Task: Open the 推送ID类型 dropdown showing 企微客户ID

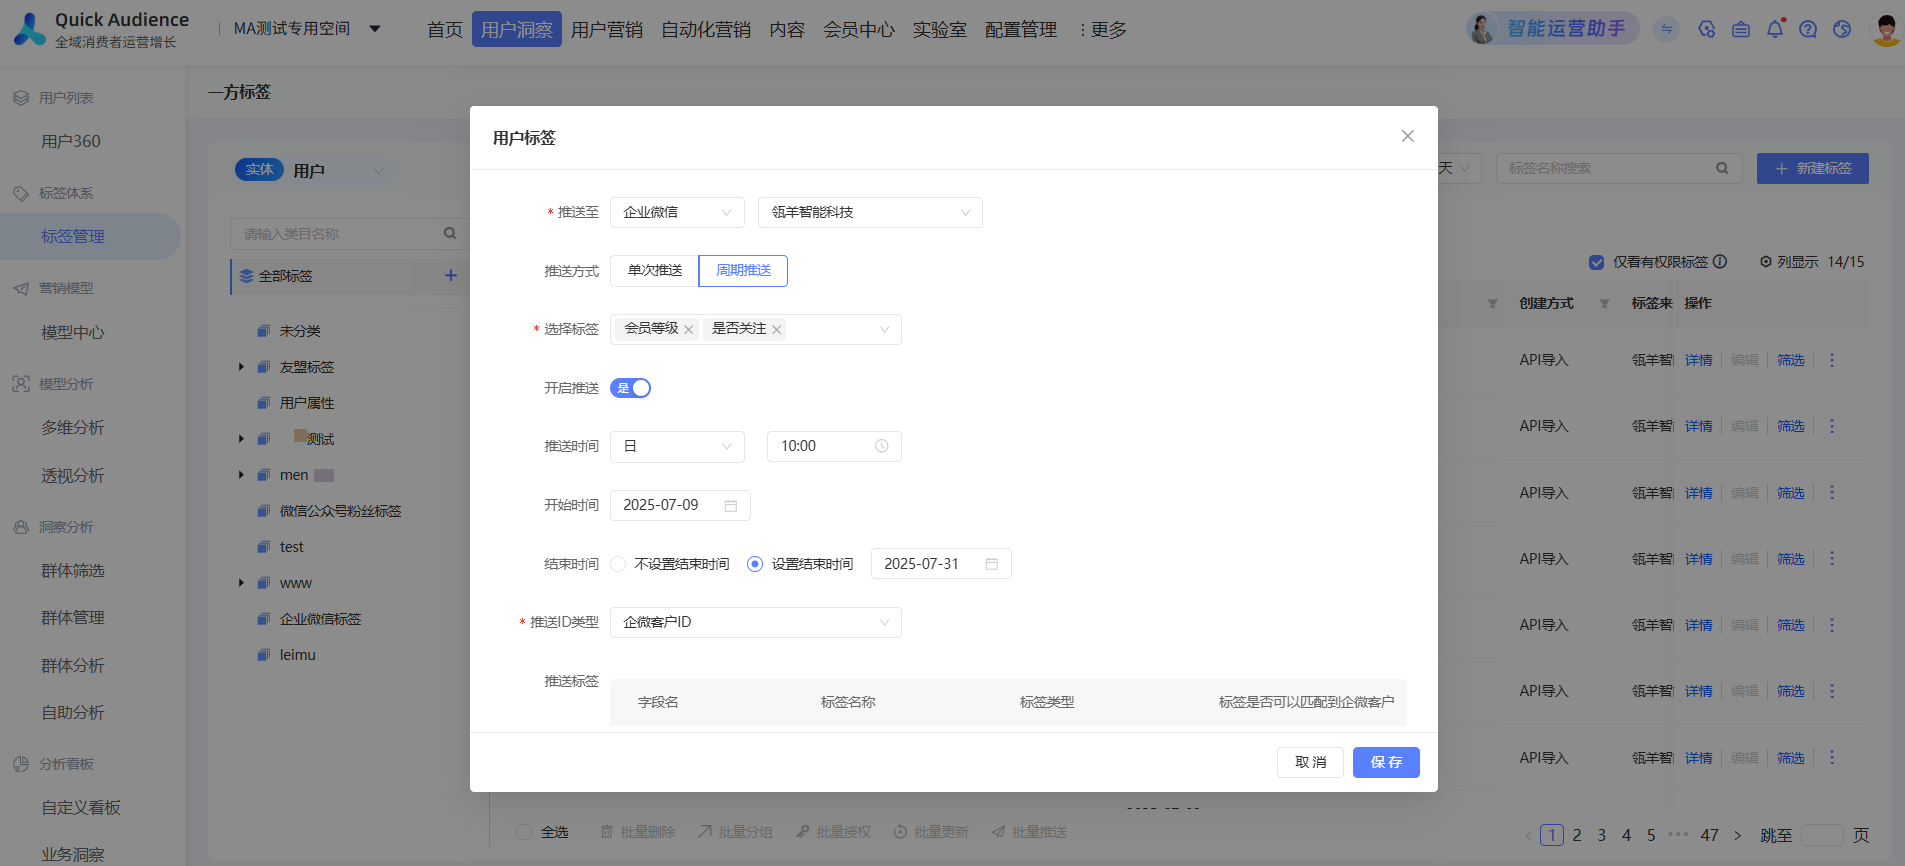Action: (x=755, y=622)
